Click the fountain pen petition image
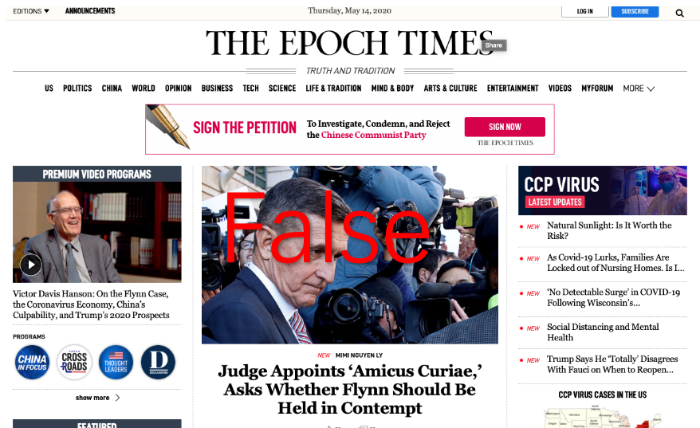Image resolution: width=700 pixels, height=428 pixels. [168, 127]
